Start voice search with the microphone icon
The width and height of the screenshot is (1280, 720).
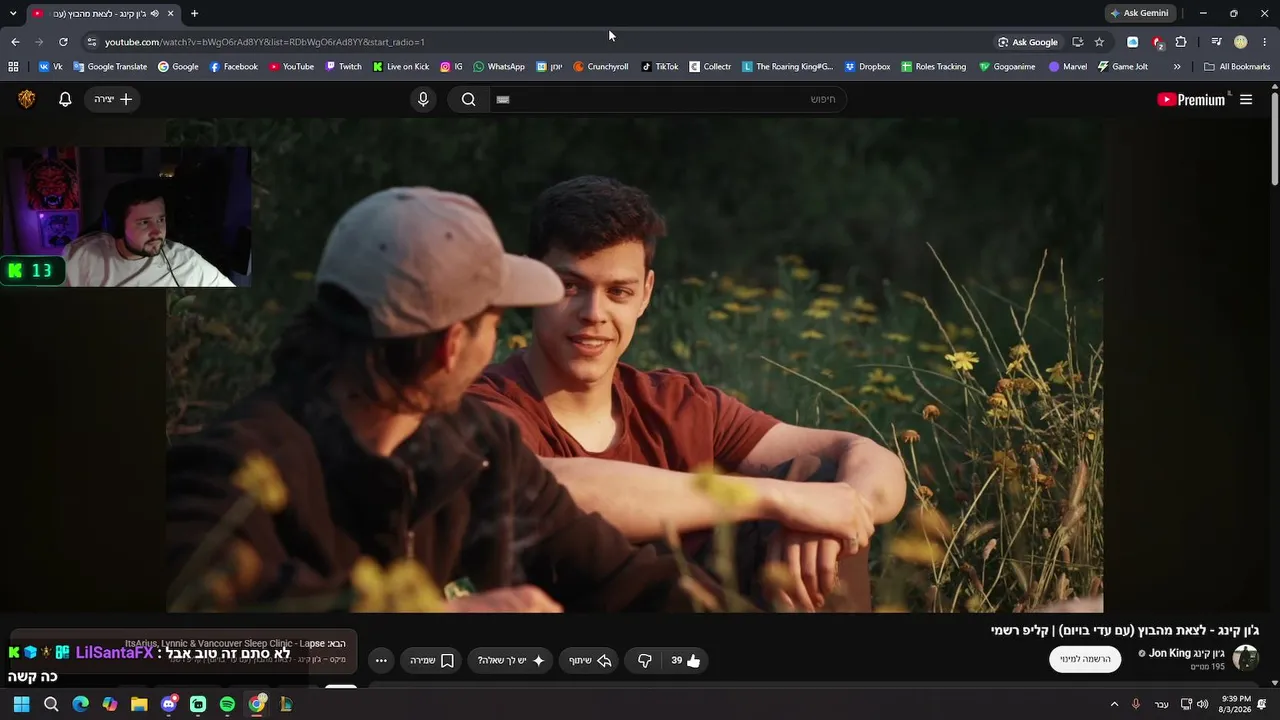pyautogui.click(x=423, y=99)
